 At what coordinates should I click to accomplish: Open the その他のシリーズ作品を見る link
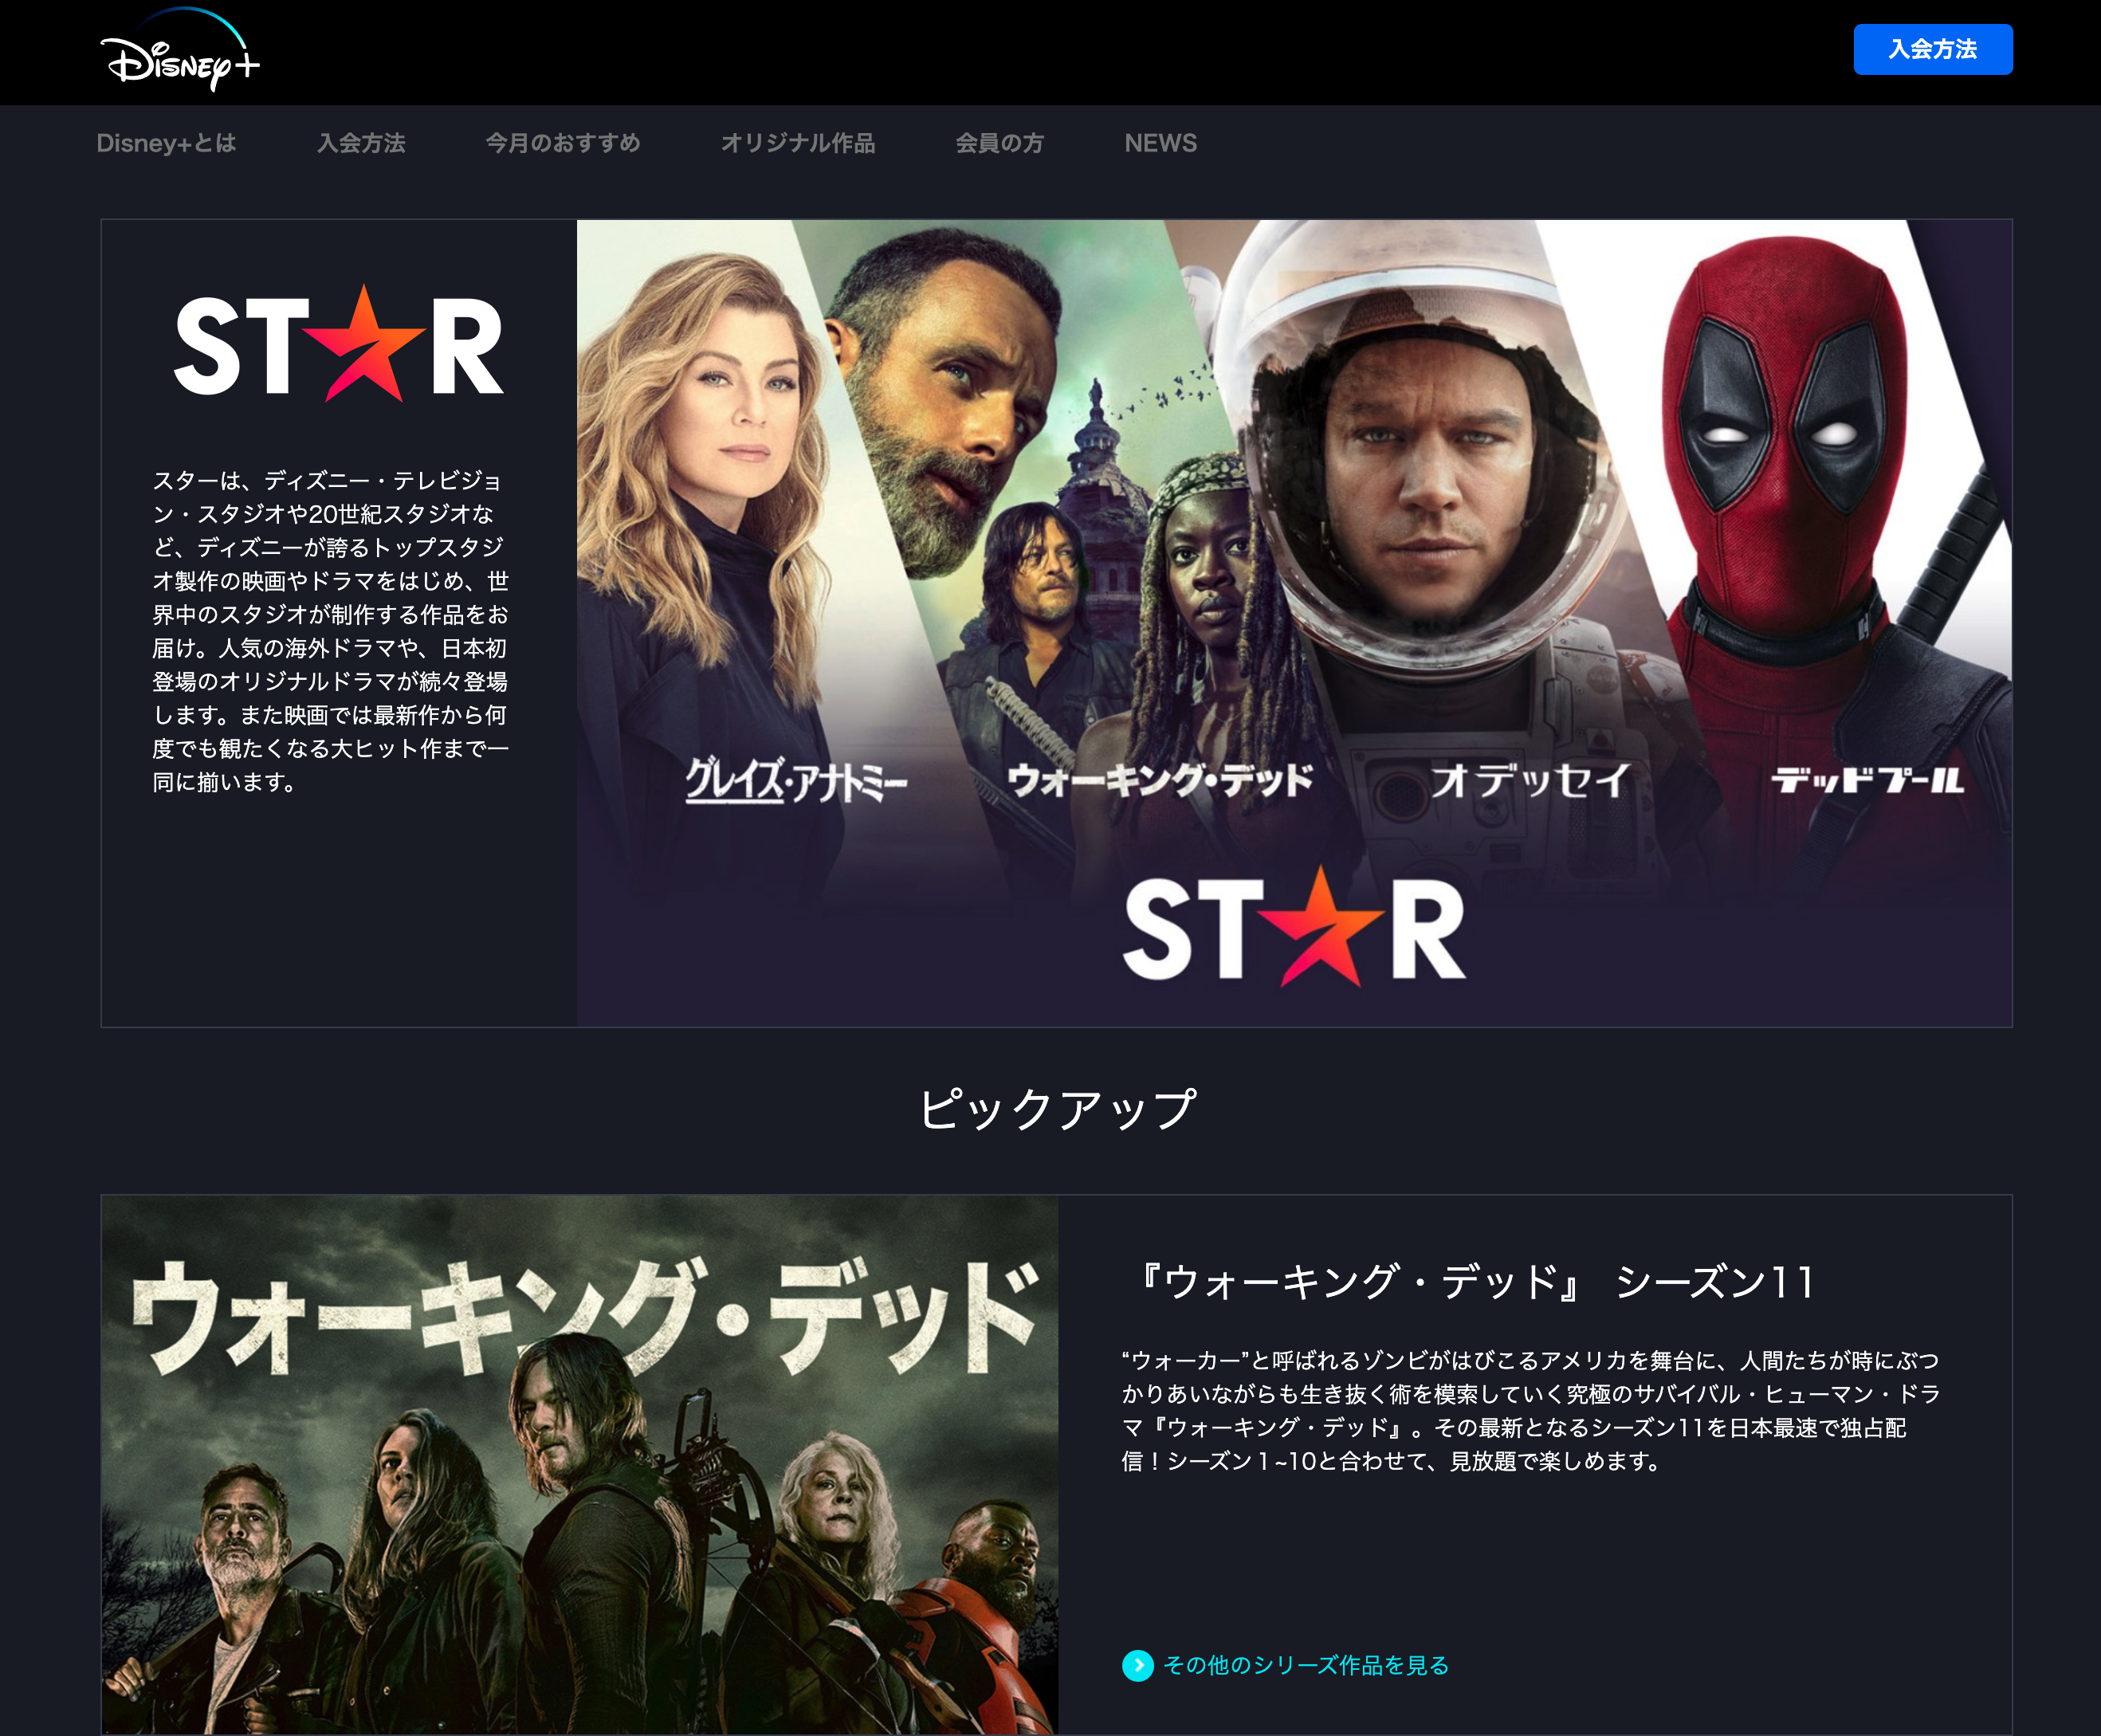click(1306, 1665)
